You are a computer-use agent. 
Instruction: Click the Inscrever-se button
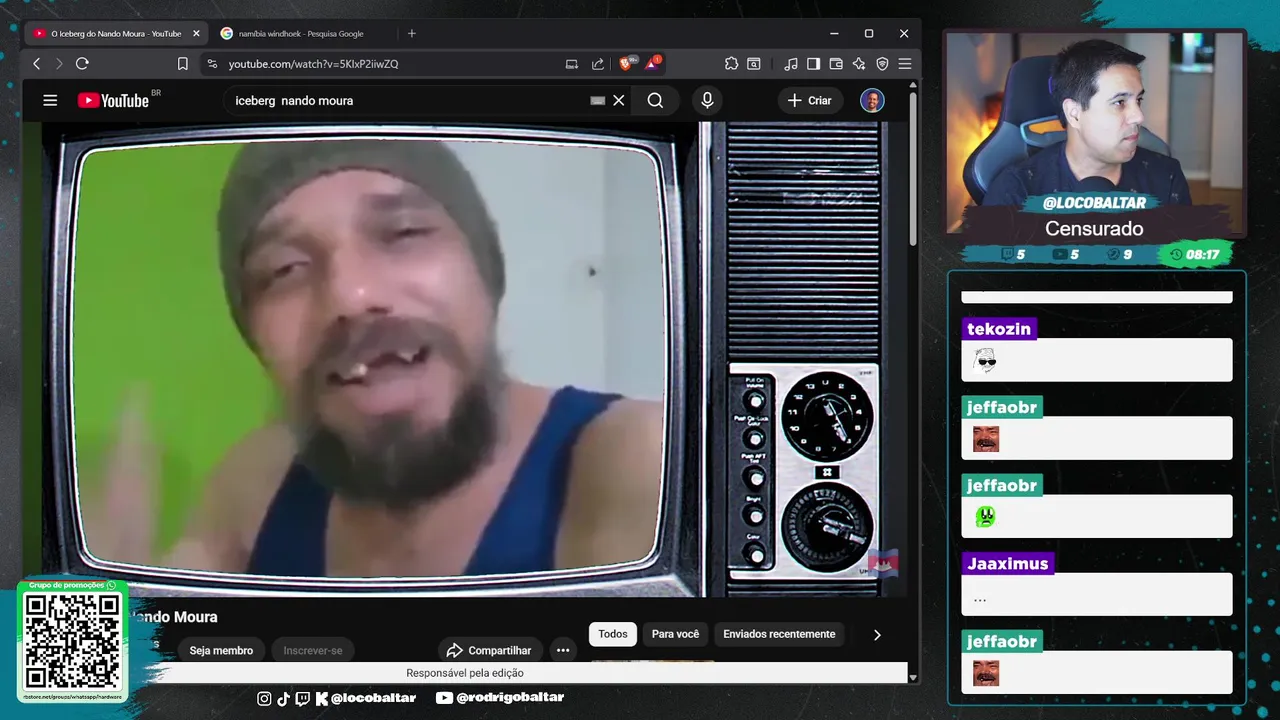point(312,650)
